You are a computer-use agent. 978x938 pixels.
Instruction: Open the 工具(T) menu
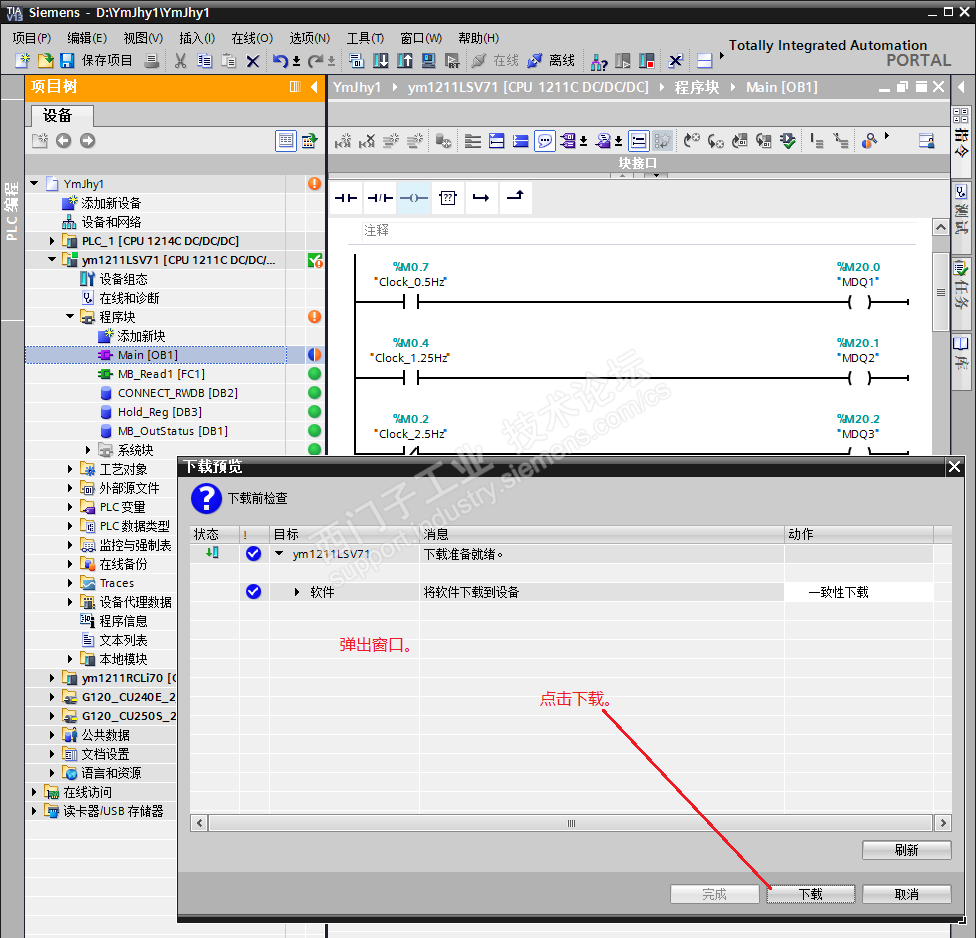pos(366,38)
